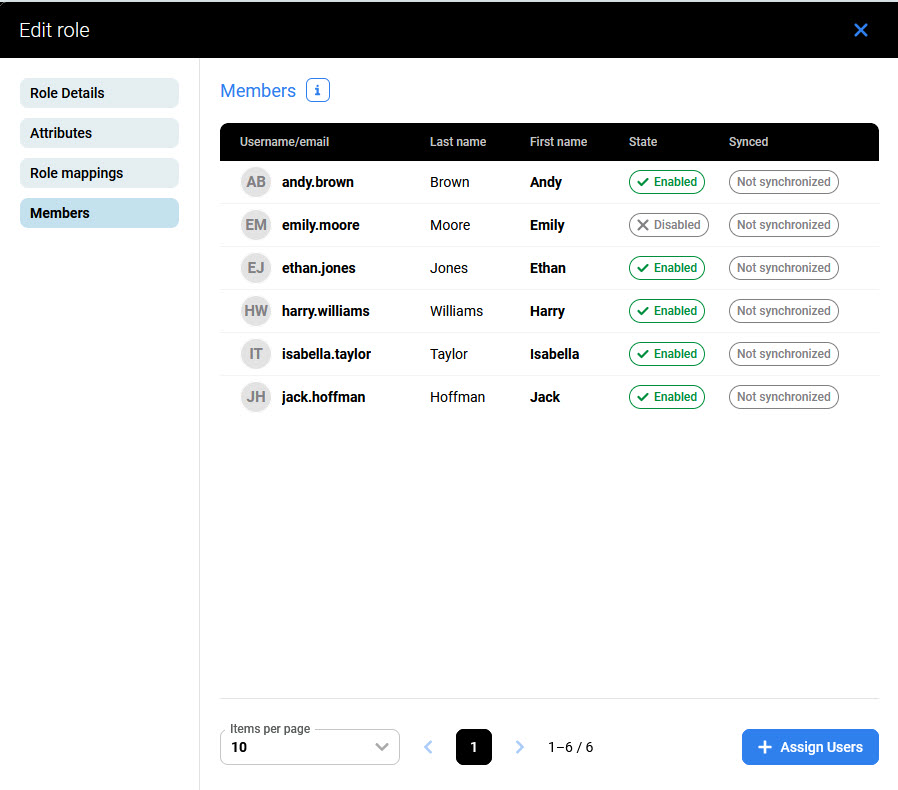
Task: Sort by the Last name column header
Action: [x=458, y=142]
